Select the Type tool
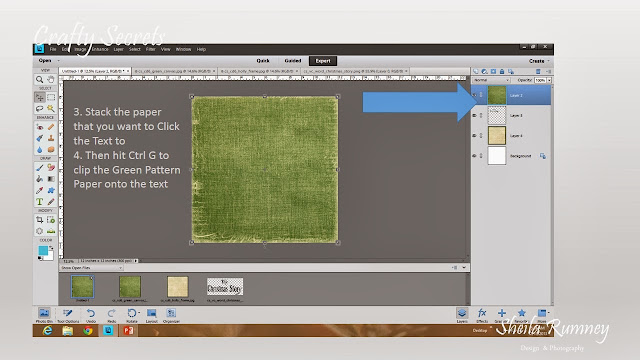The image size is (640, 360). pyautogui.click(x=40, y=202)
